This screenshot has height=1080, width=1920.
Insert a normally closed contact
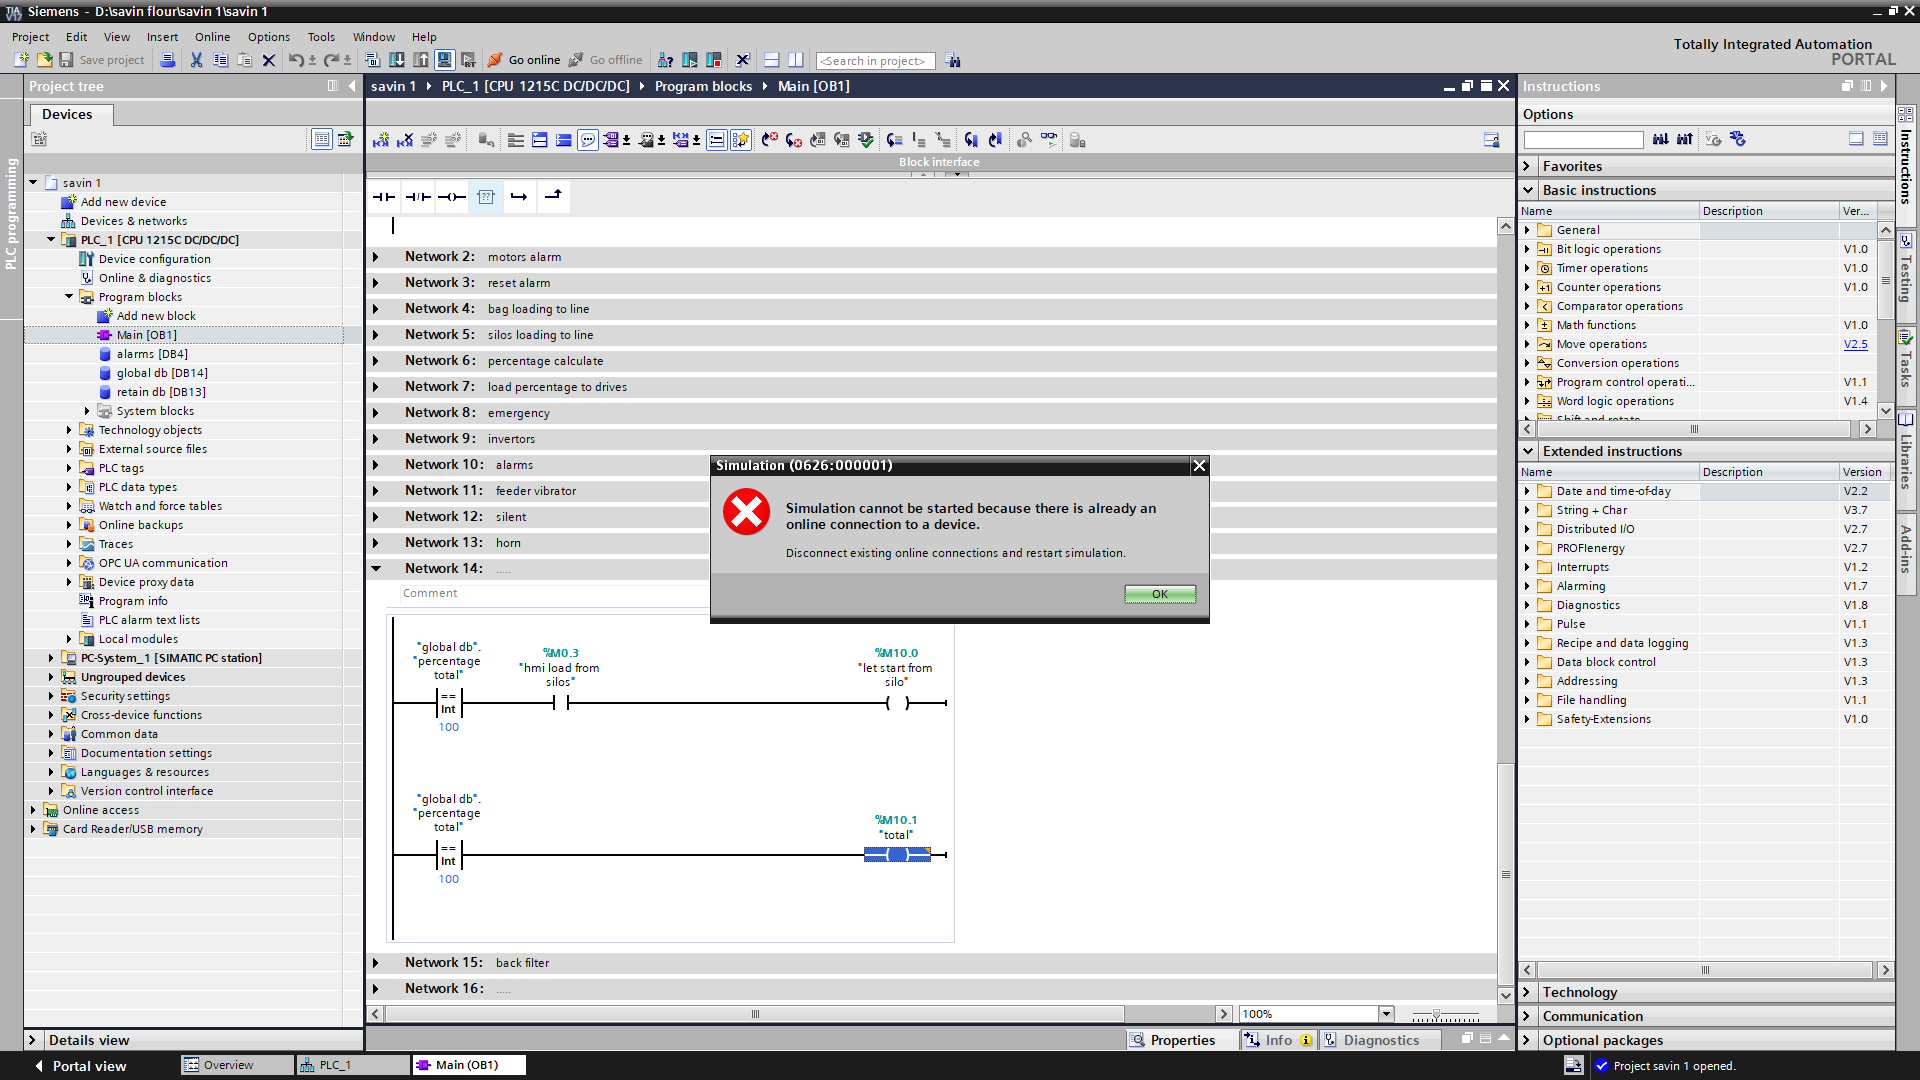point(418,197)
